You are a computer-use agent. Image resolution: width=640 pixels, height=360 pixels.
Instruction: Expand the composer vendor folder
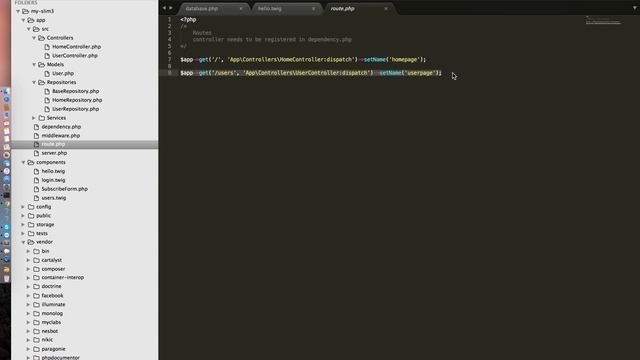click(29, 269)
